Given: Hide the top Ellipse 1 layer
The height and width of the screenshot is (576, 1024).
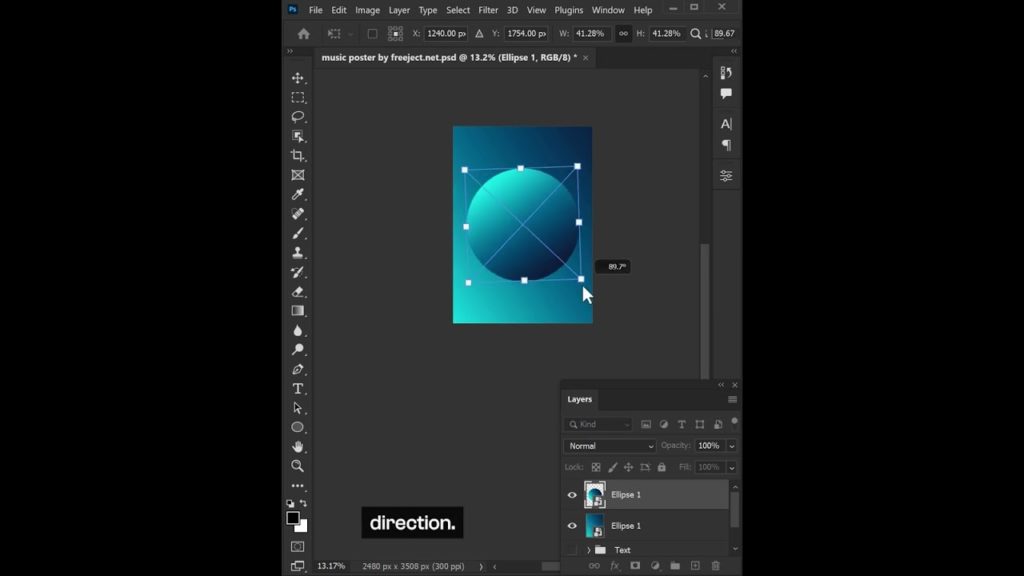Looking at the screenshot, I should [573, 494].
